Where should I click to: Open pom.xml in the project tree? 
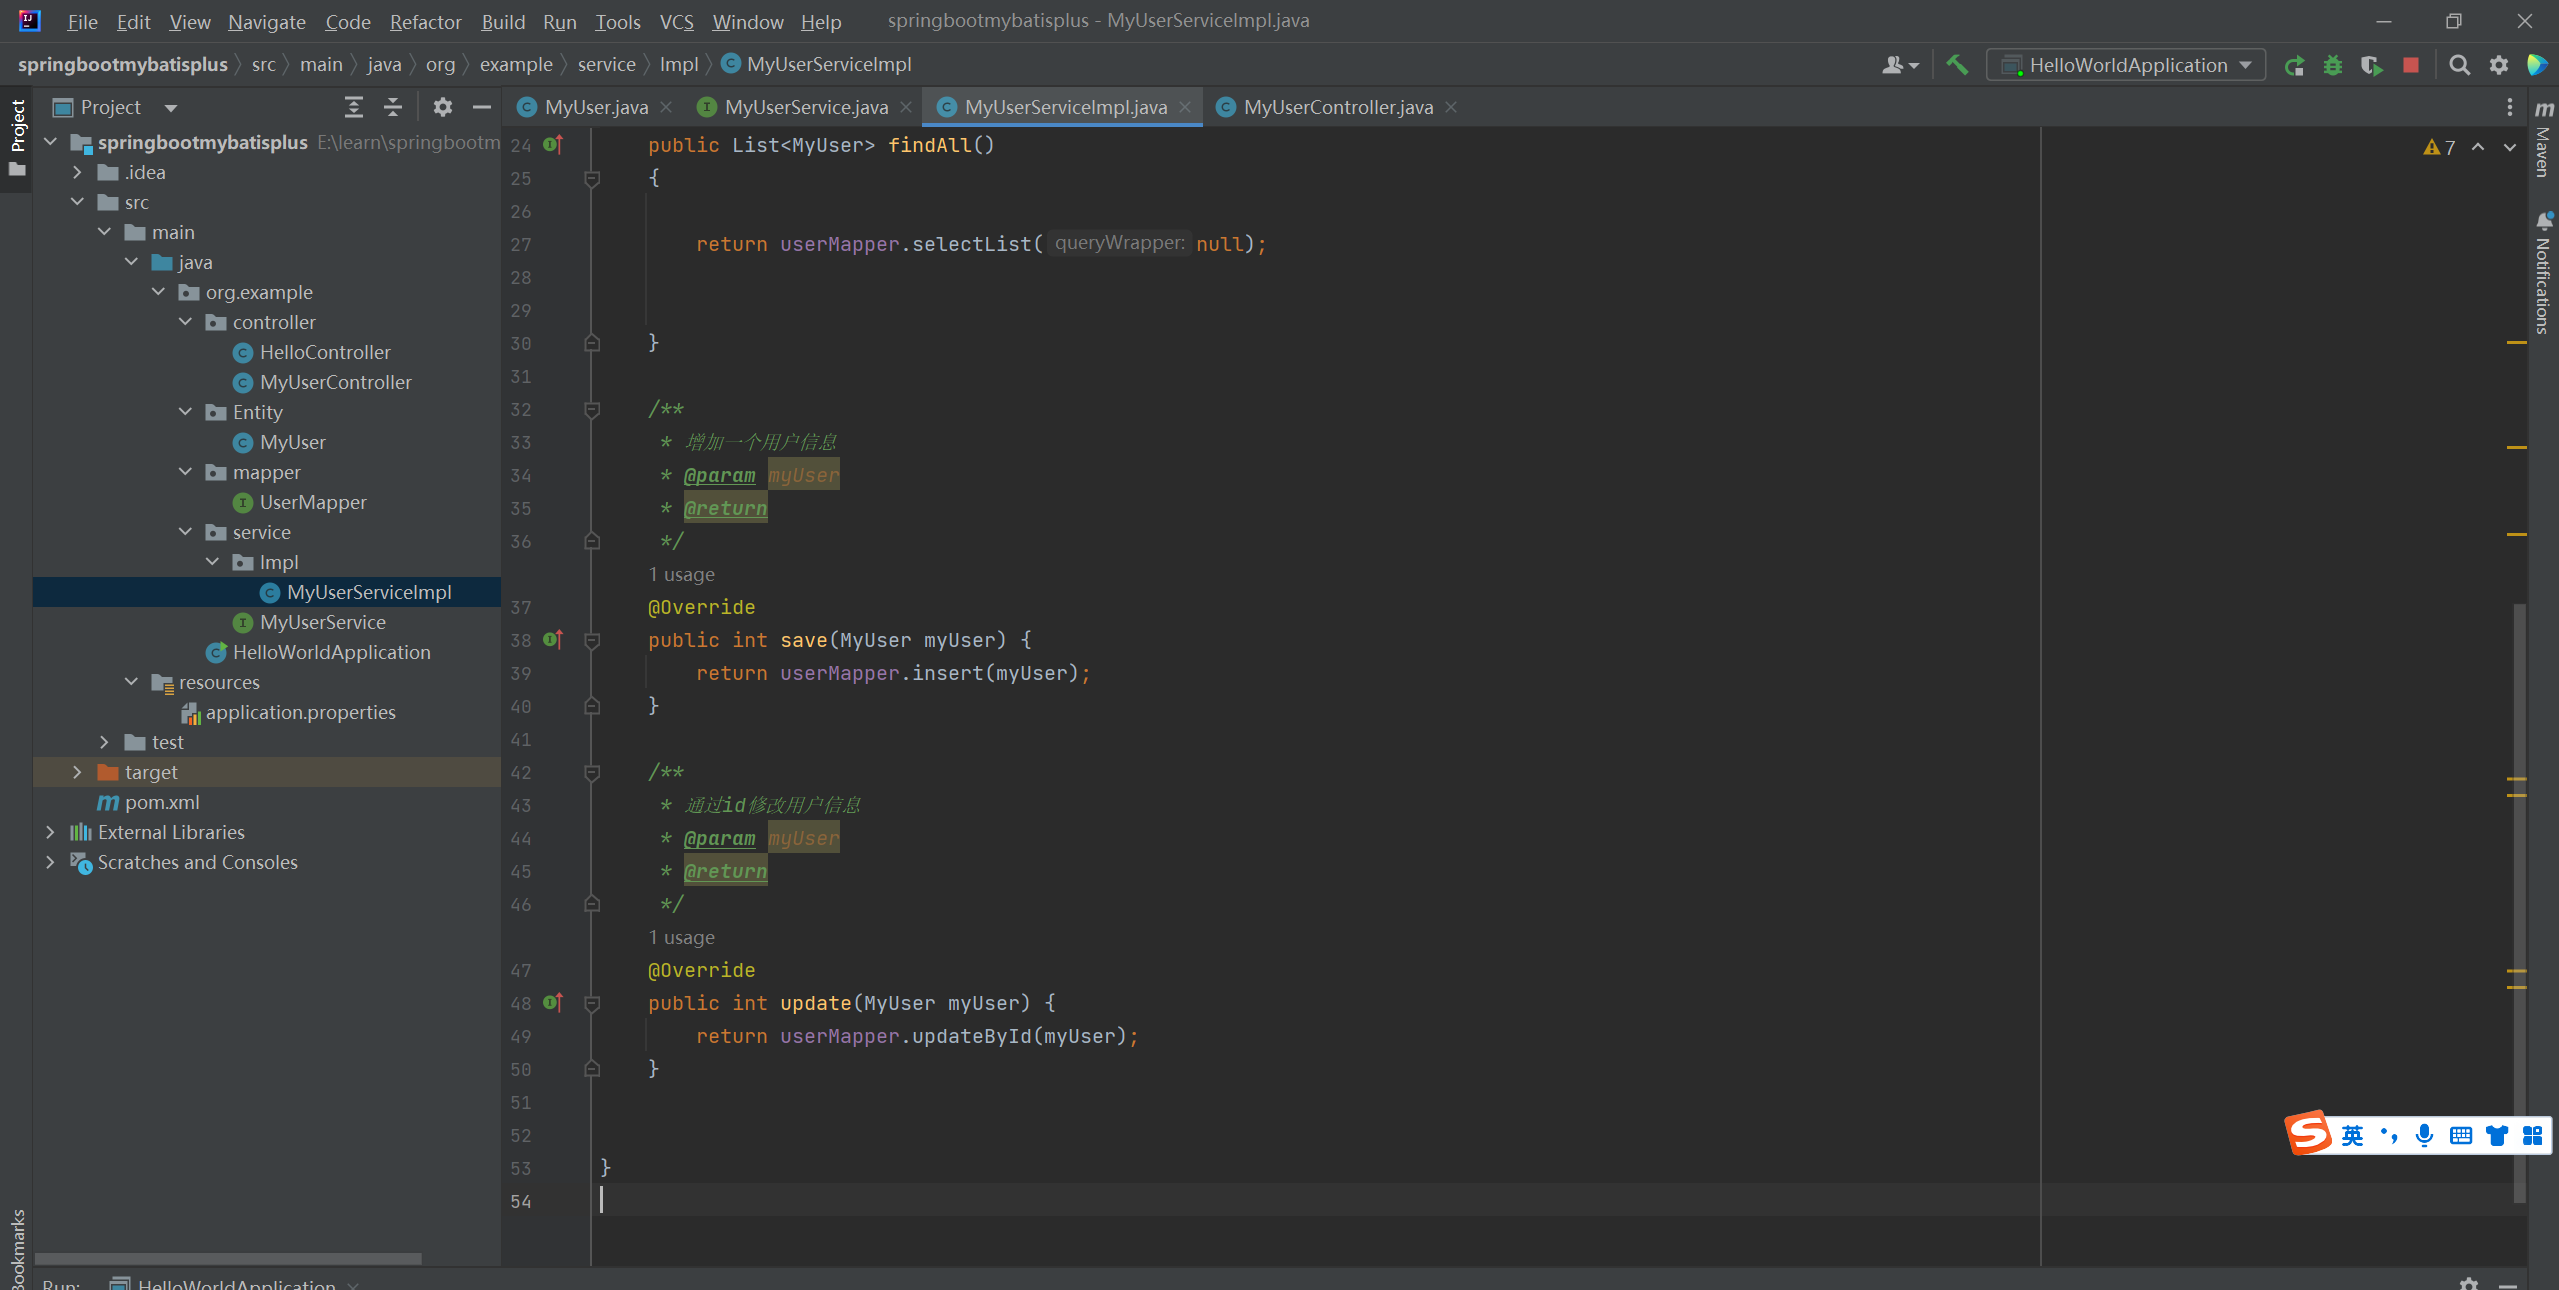coord(162,802)
